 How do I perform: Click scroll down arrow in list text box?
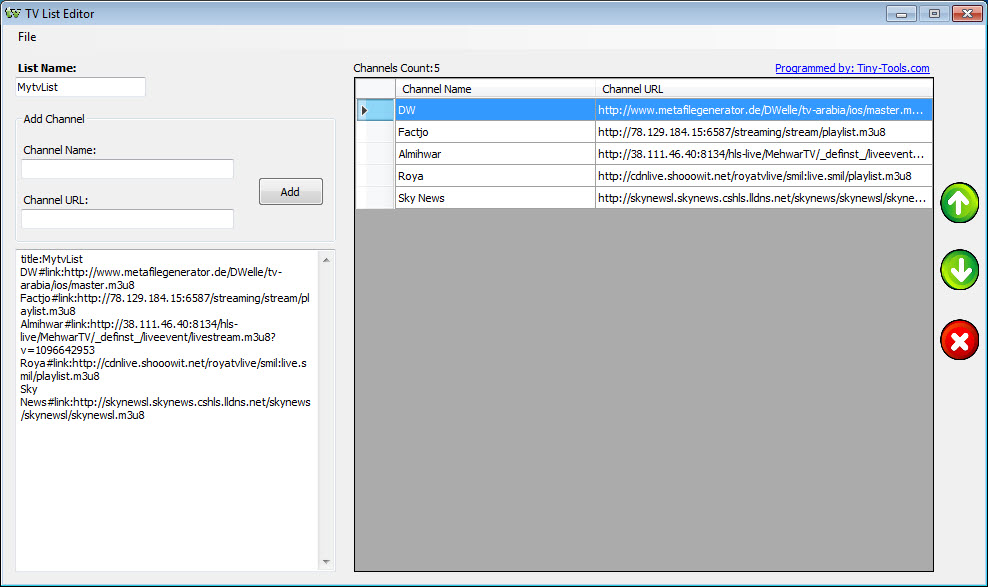point(326,561)
